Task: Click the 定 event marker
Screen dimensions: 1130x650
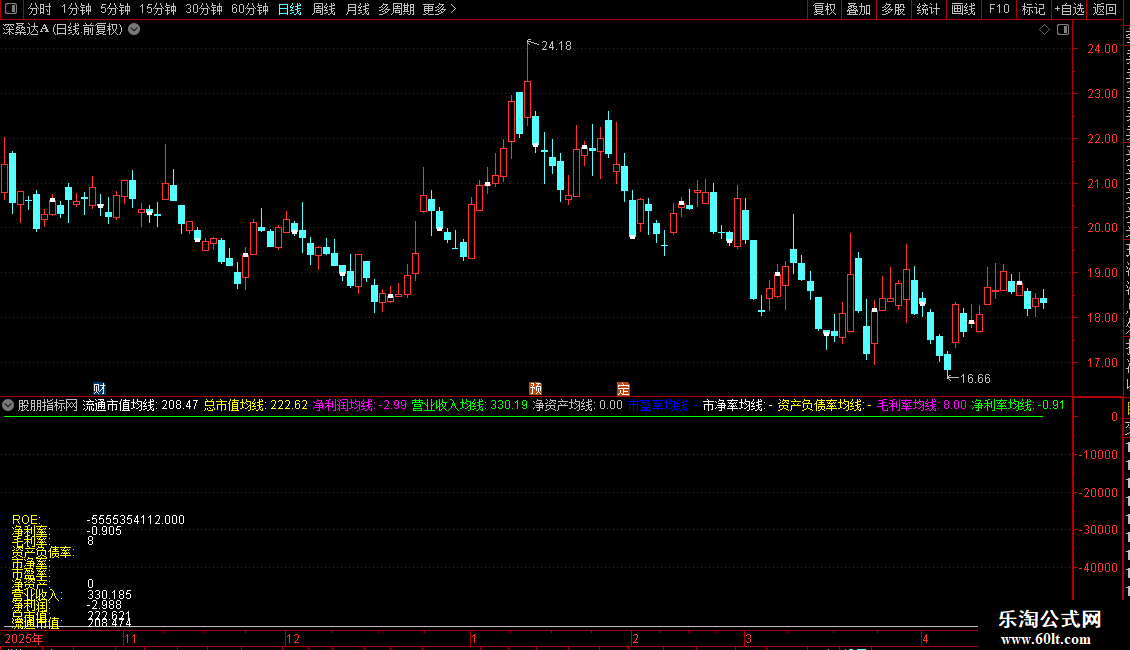Action: [623, 388]
